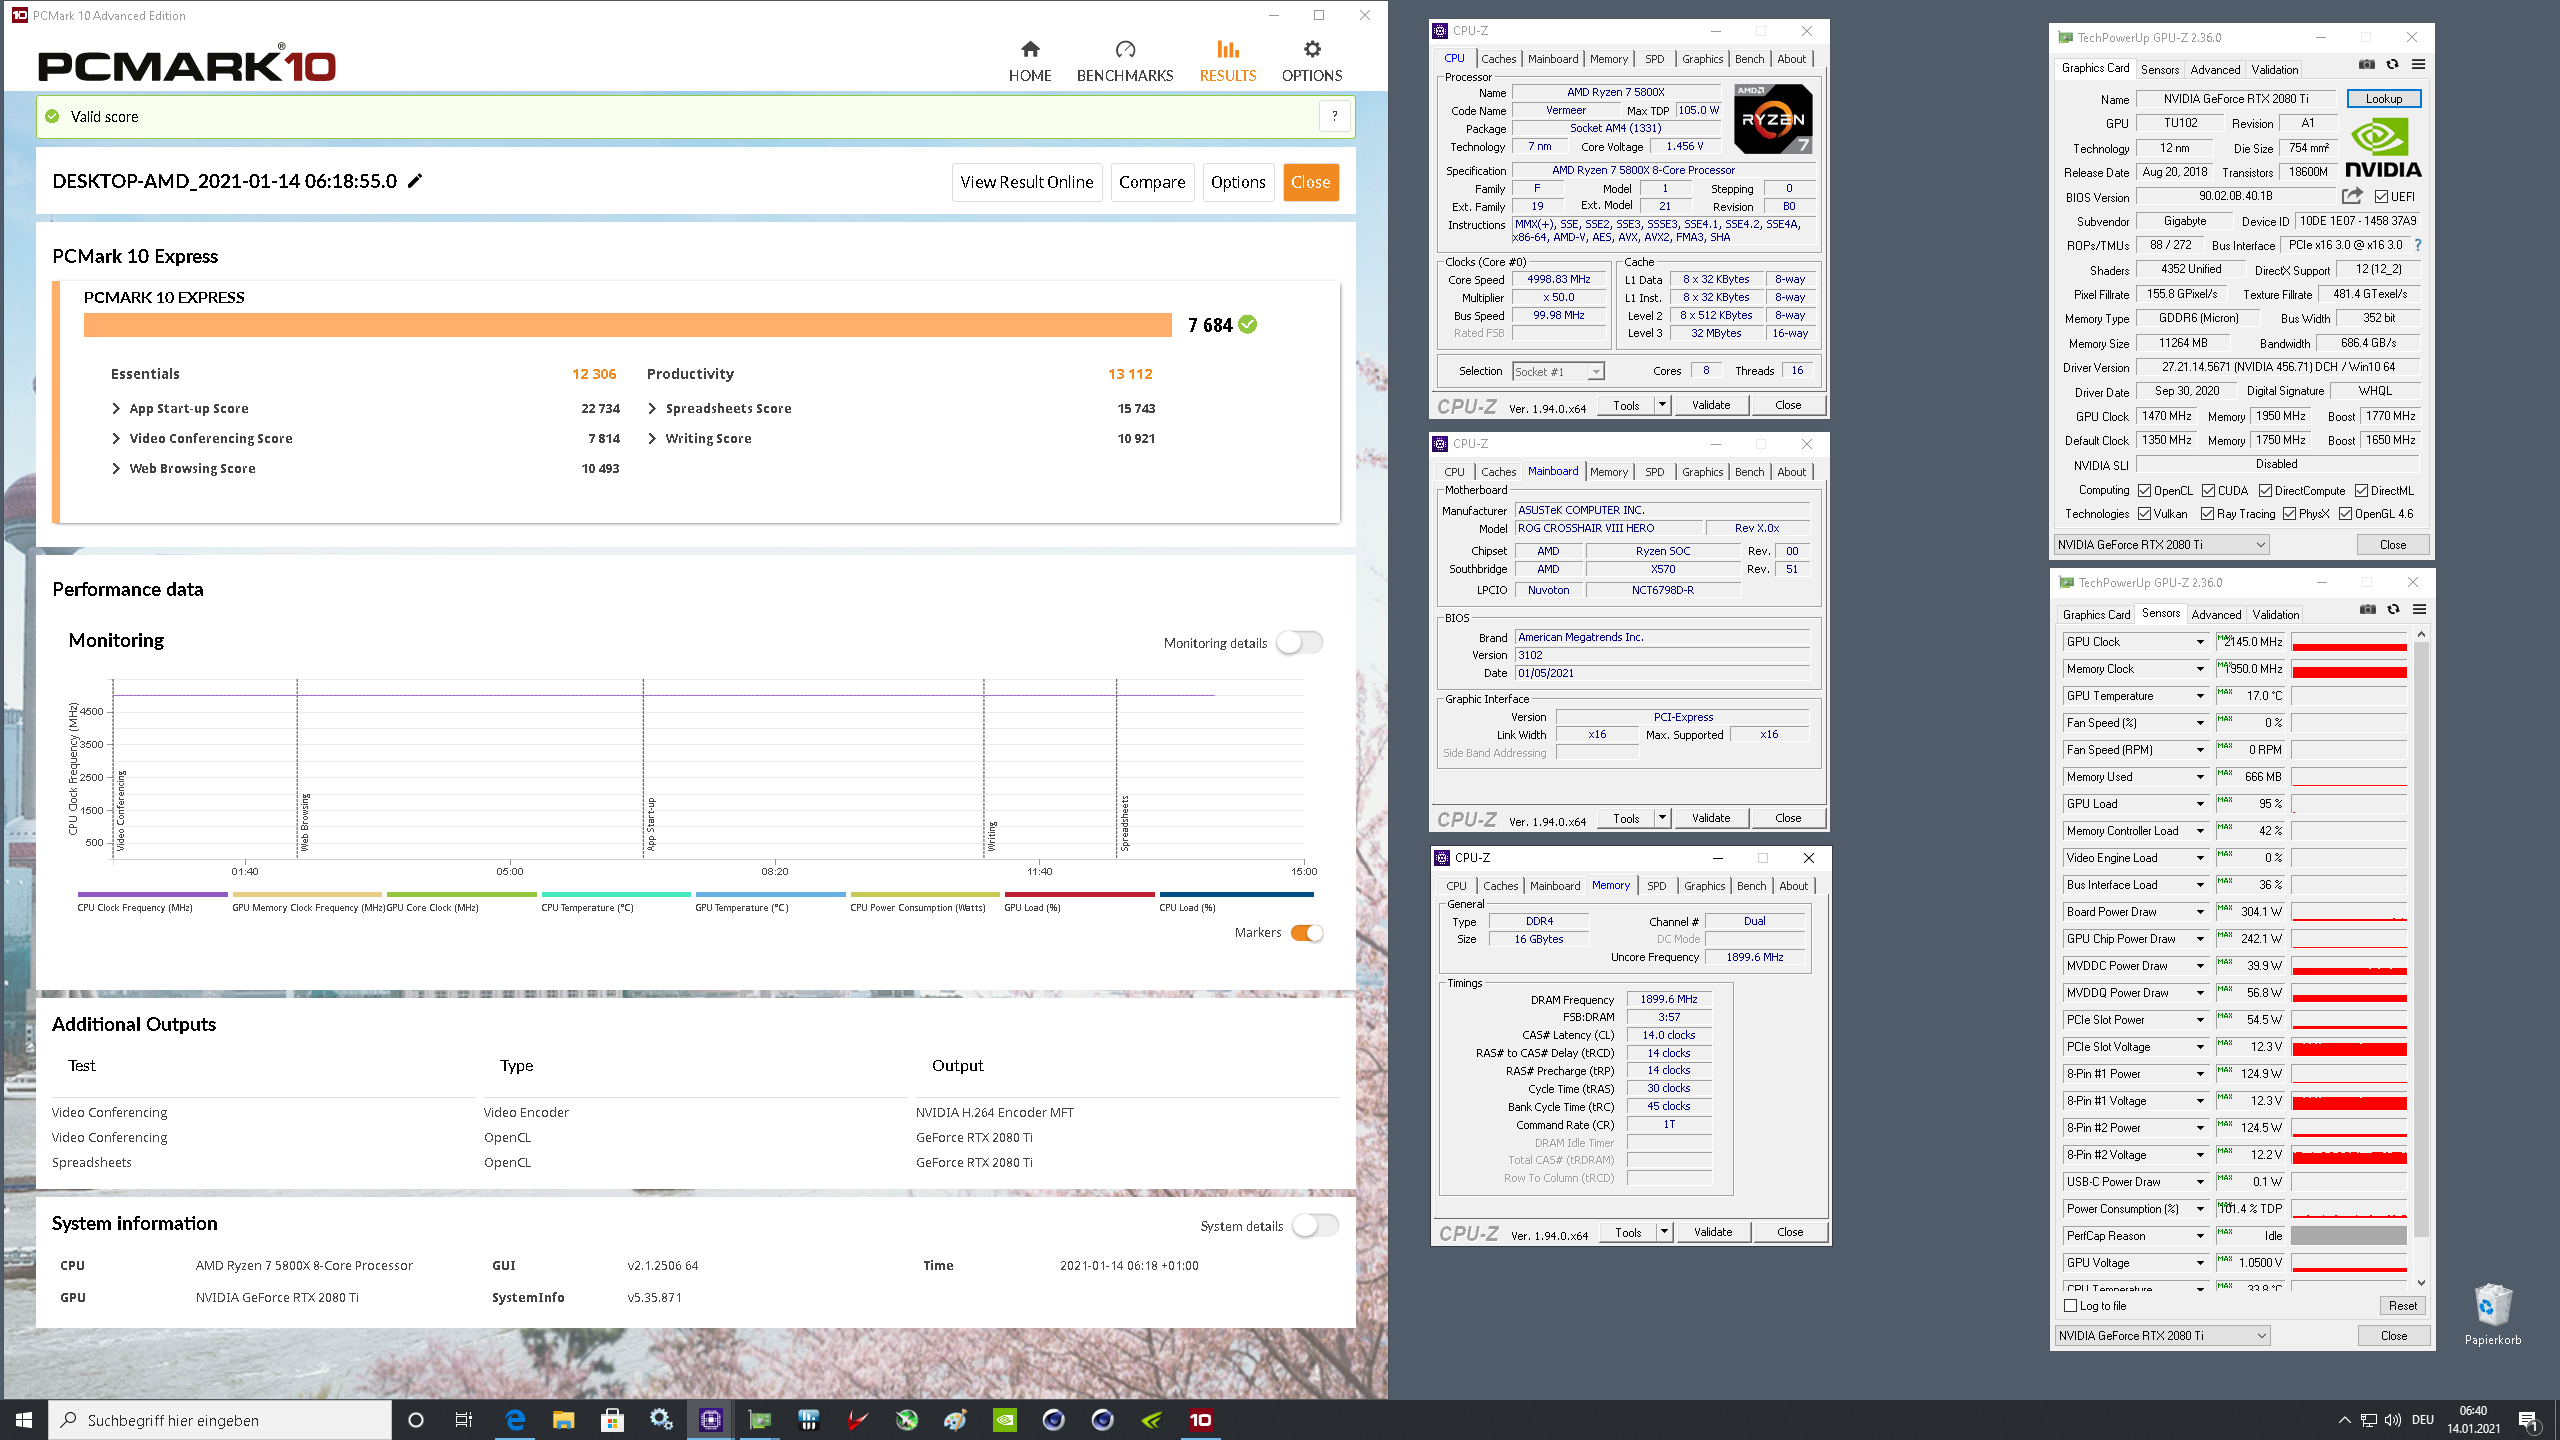This screenshot has height=1440, width=2560.
Task: Open the BENCHMARKS gauge icon
Action: [x=1125, y=49]
